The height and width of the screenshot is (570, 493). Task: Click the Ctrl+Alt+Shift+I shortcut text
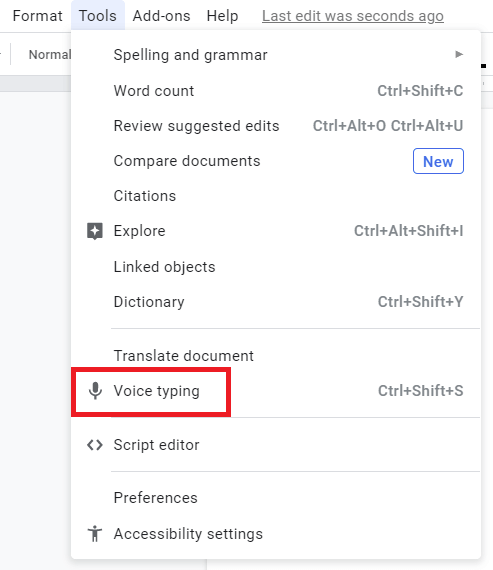pyautogui.click(x=409, y=231)
